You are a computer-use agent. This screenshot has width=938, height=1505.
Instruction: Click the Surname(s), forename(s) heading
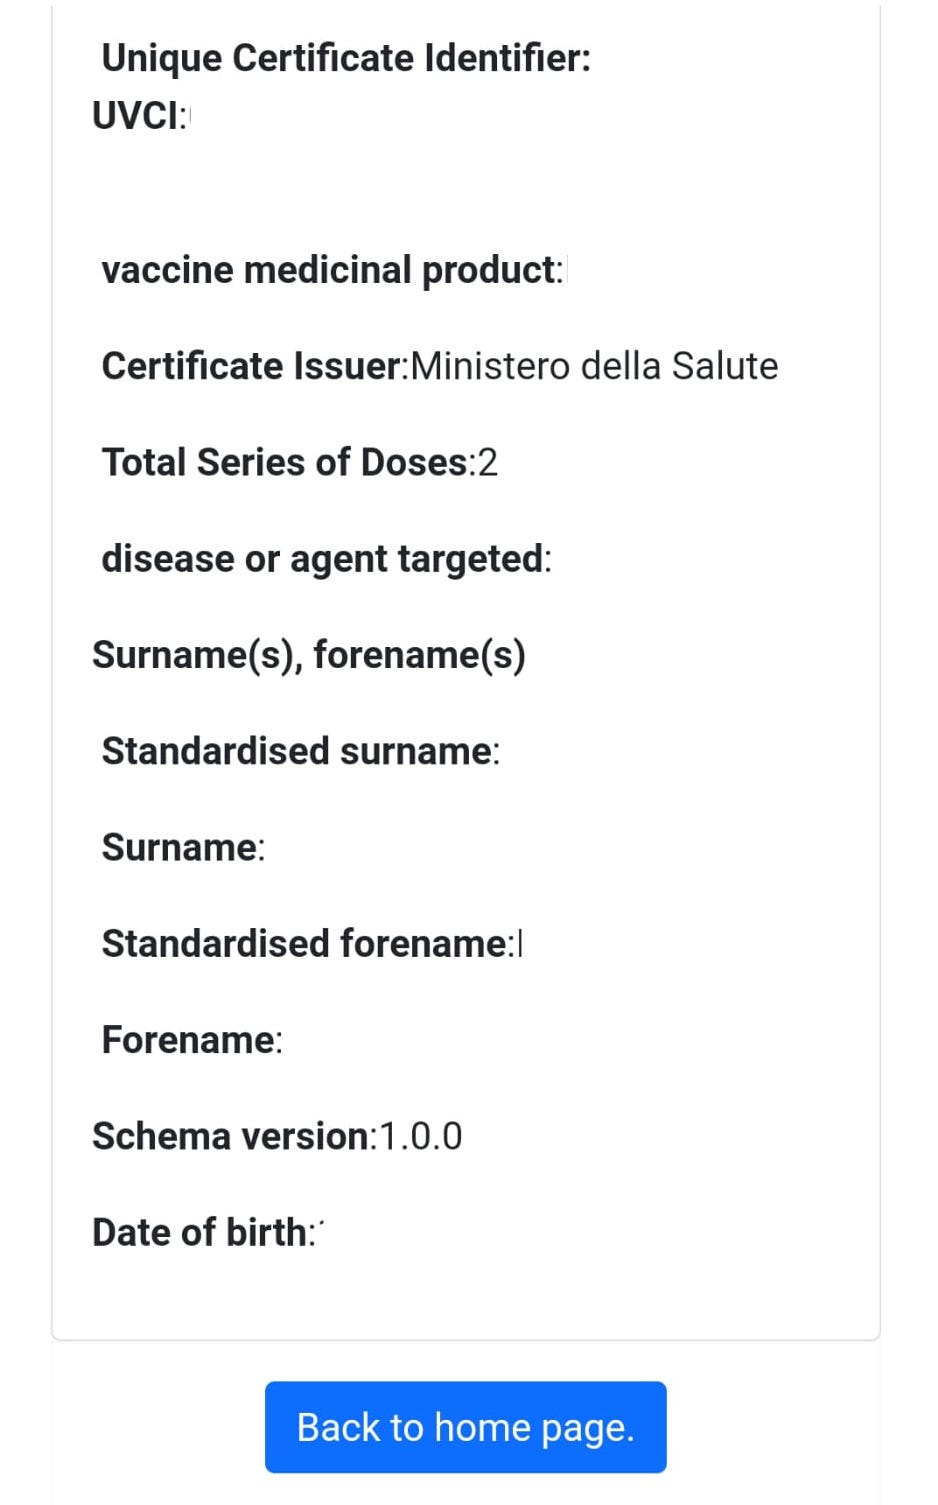pos(308,655)
